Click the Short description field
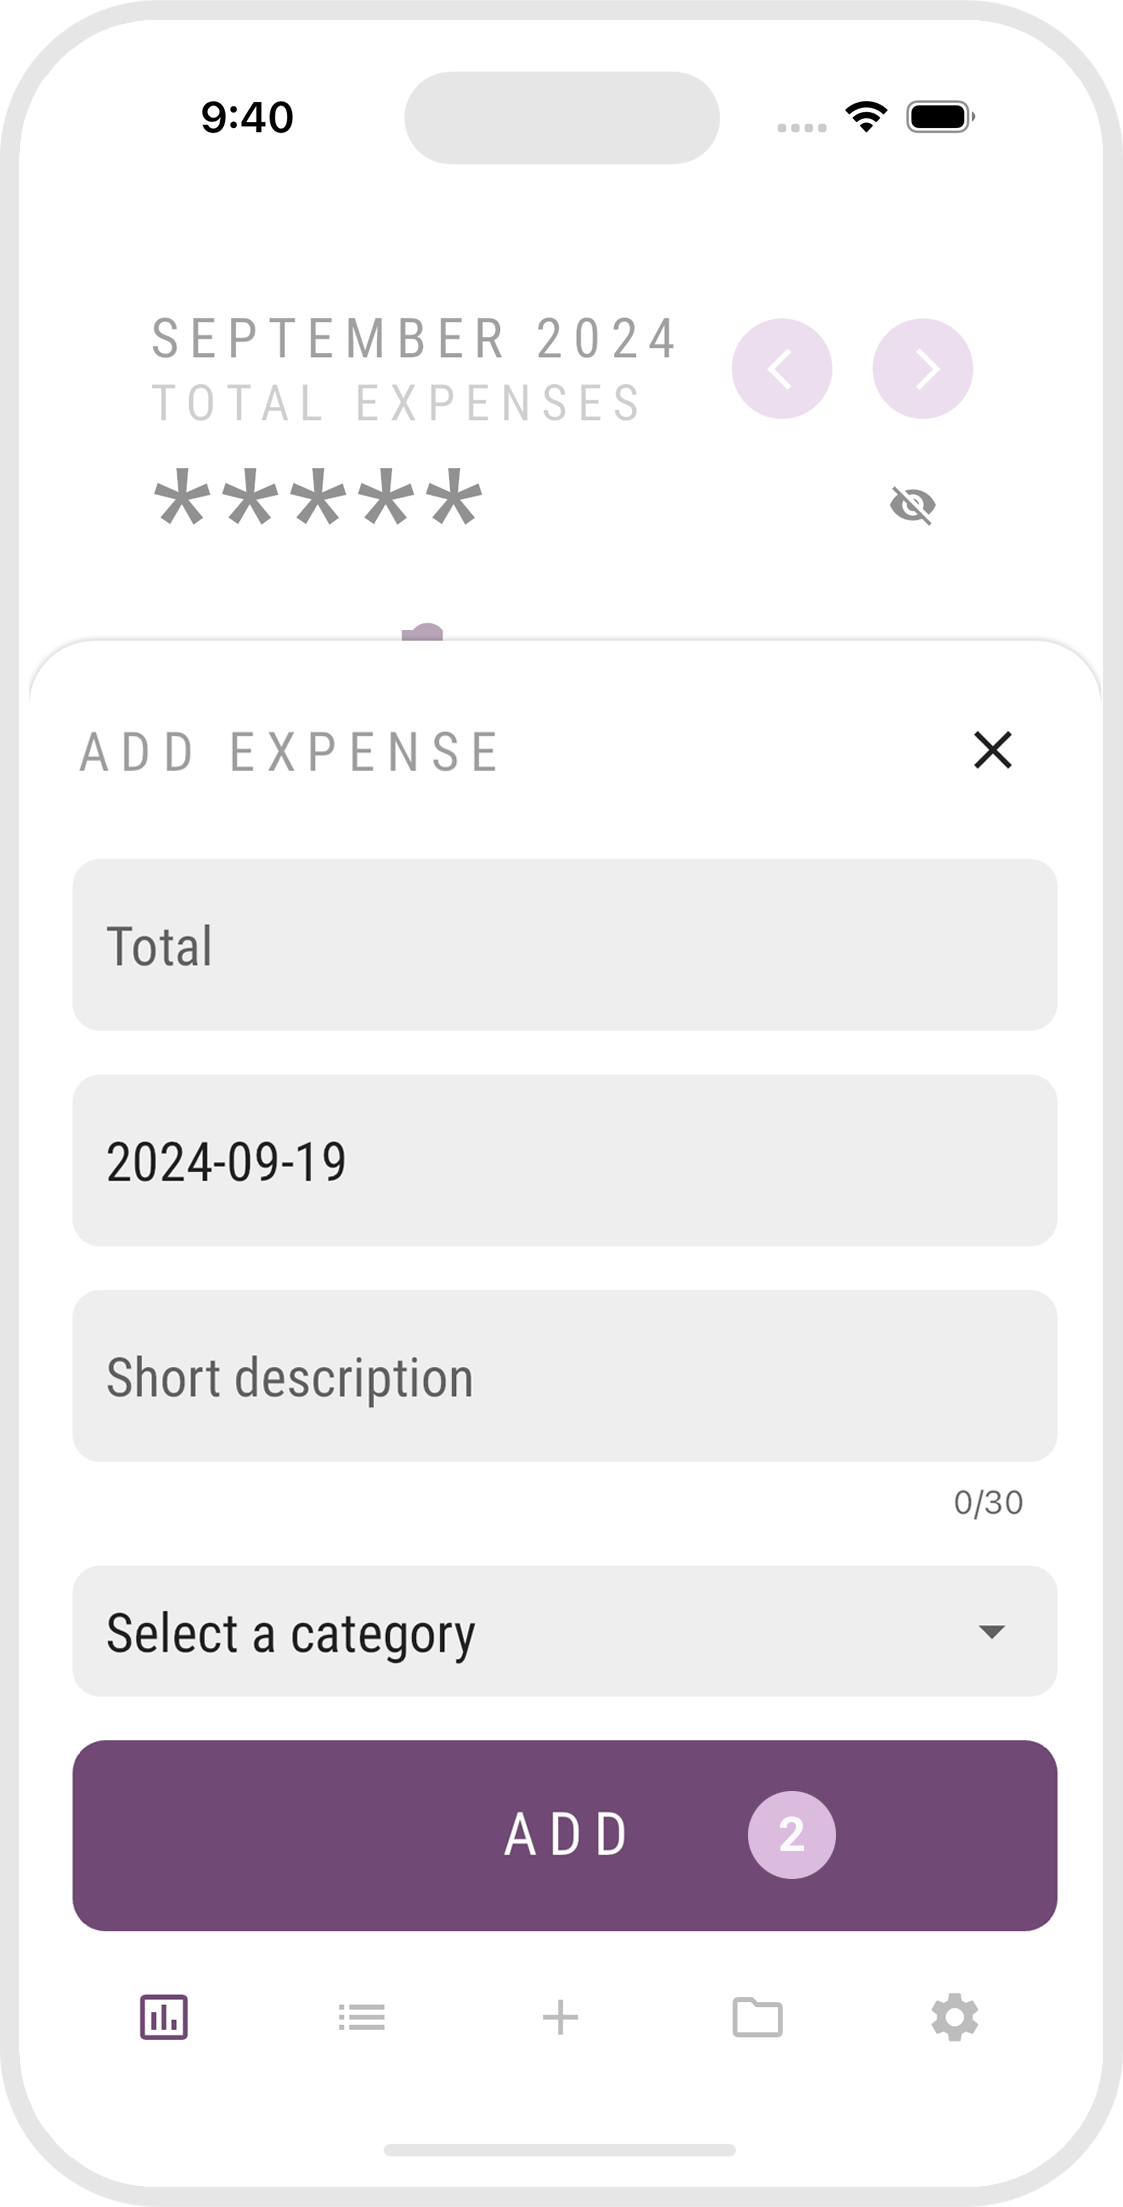The height and width of the screenshot is (2207, 1123). (x=564, y=1376)
